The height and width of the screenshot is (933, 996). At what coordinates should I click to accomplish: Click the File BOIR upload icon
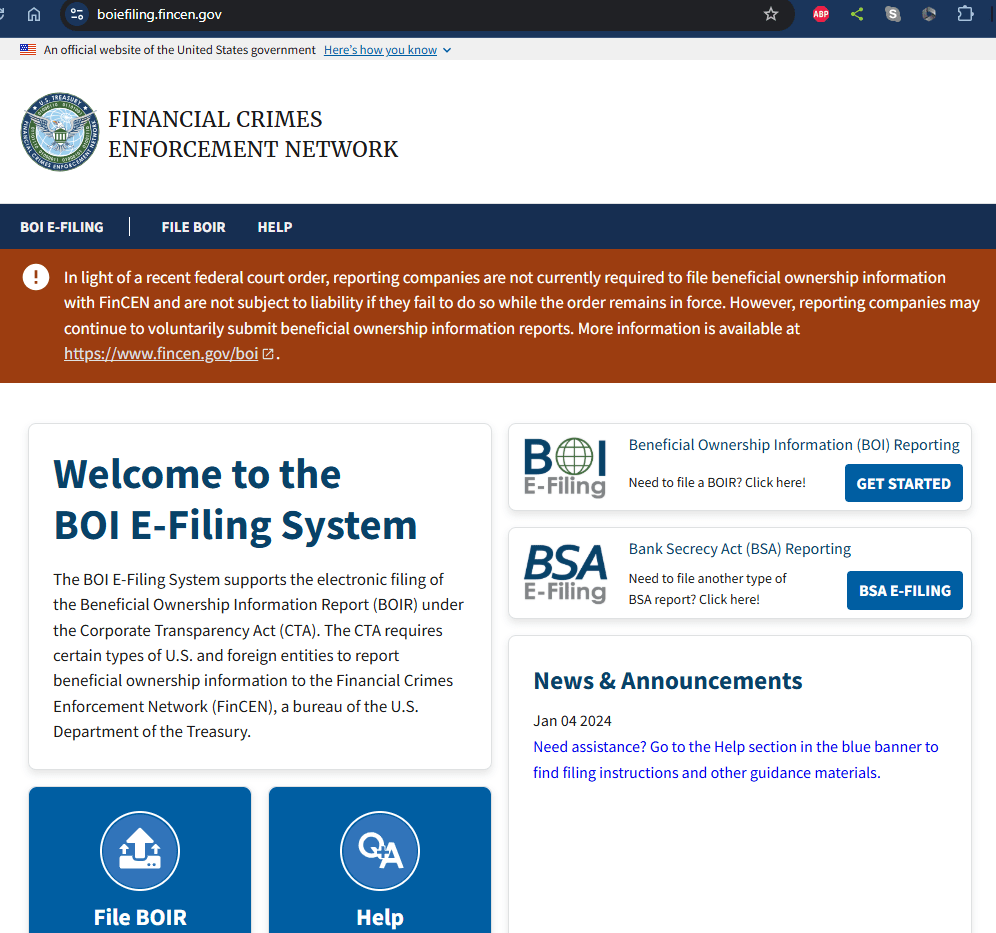pos(140,851)
